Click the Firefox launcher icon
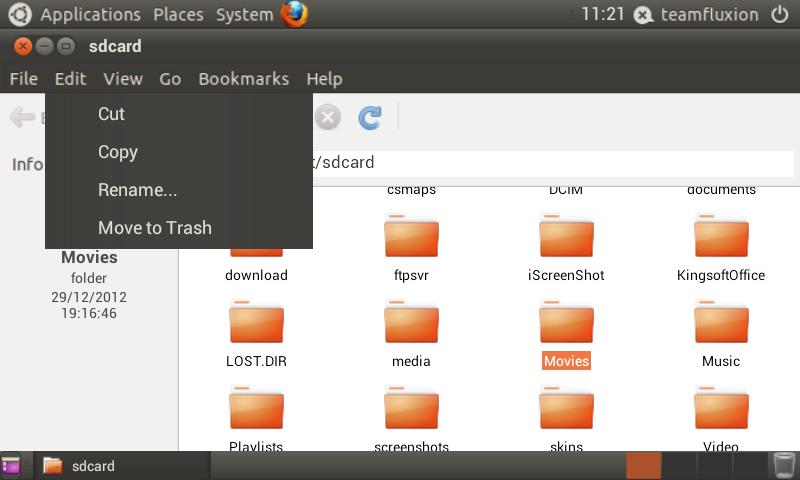Screen dimensions: 800x480 pyautogui.click(x=294, y=14)
